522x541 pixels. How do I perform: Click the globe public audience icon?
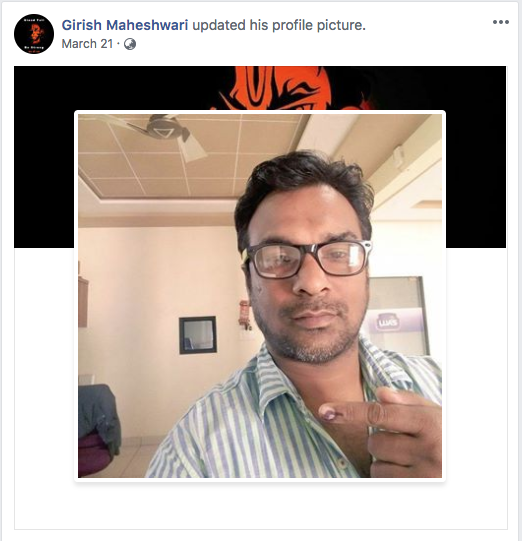click(130, 44)
